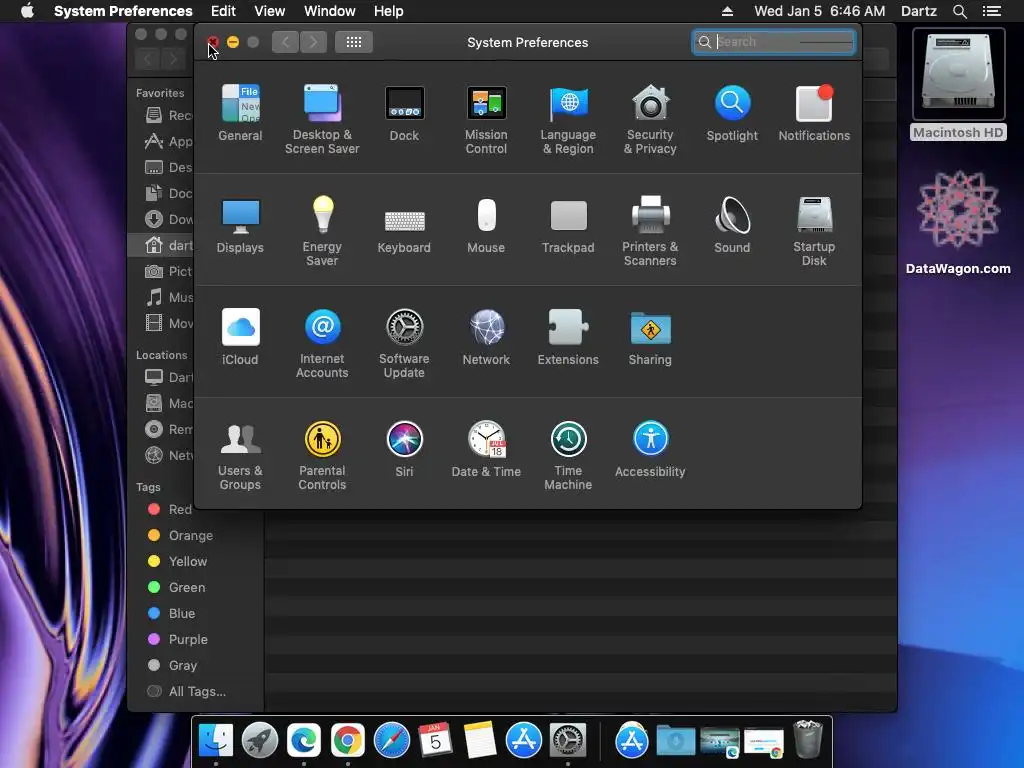The width and height of the screenshot is (1024, 768).
Task: Open Siri preferences
Action: click(x=404, y=449)
